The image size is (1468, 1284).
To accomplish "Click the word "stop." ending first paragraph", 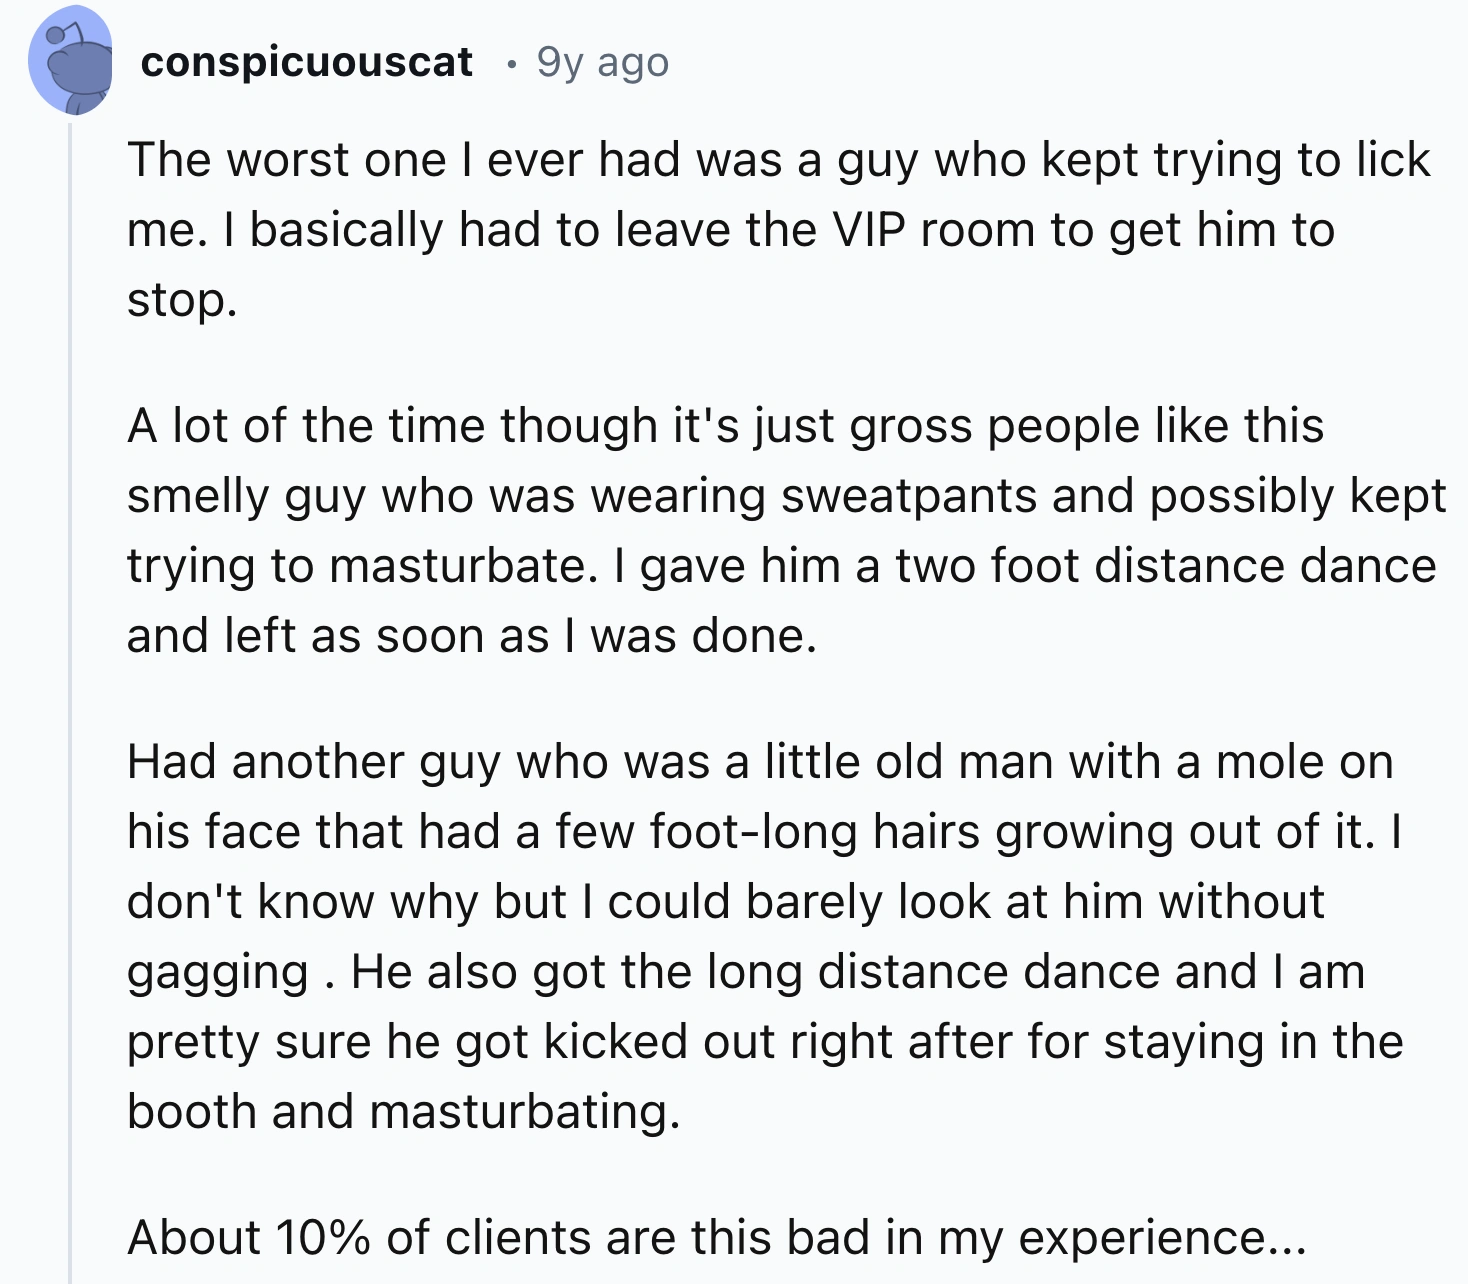I will coord(182,300).
